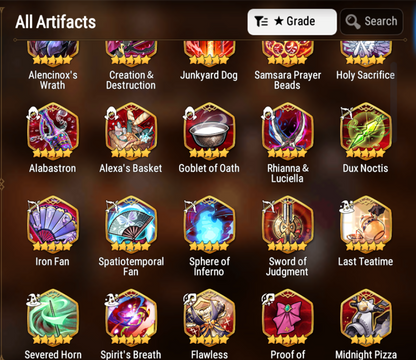Choose the Goblet of Oath artifact
416x360 pixels.
tap(209, 132)
